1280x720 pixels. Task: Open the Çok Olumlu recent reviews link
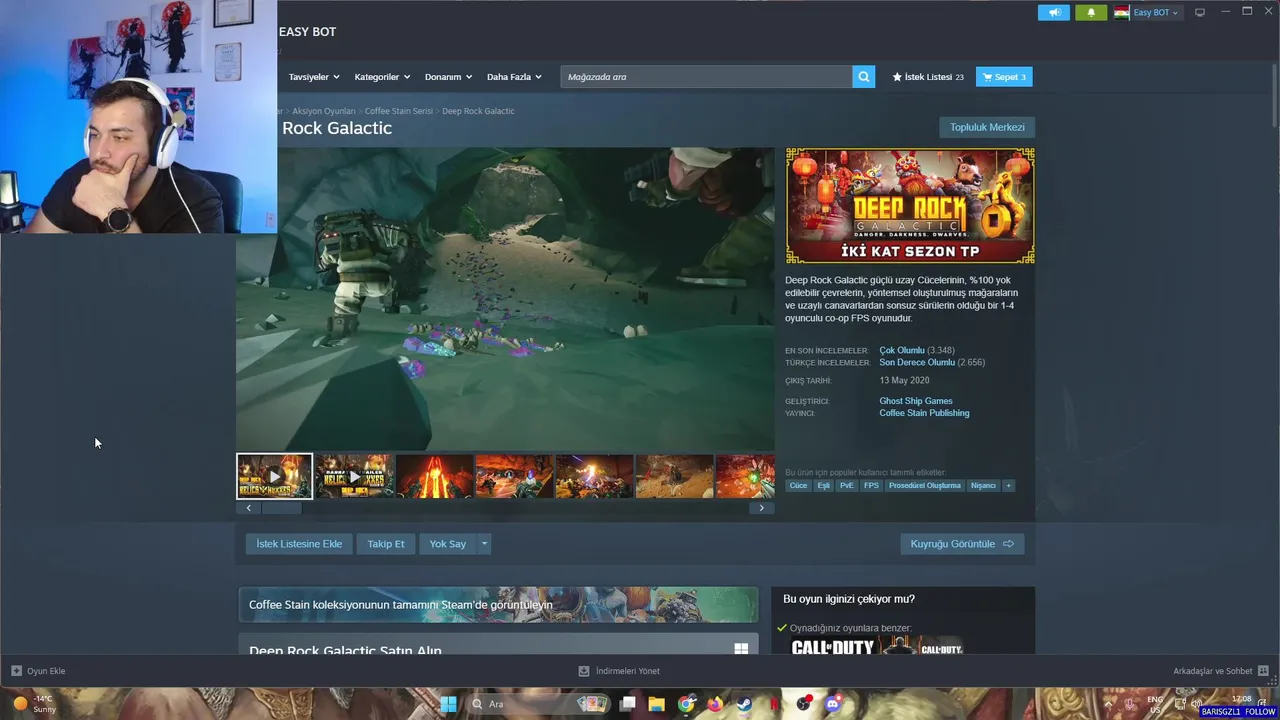[902, 350]
